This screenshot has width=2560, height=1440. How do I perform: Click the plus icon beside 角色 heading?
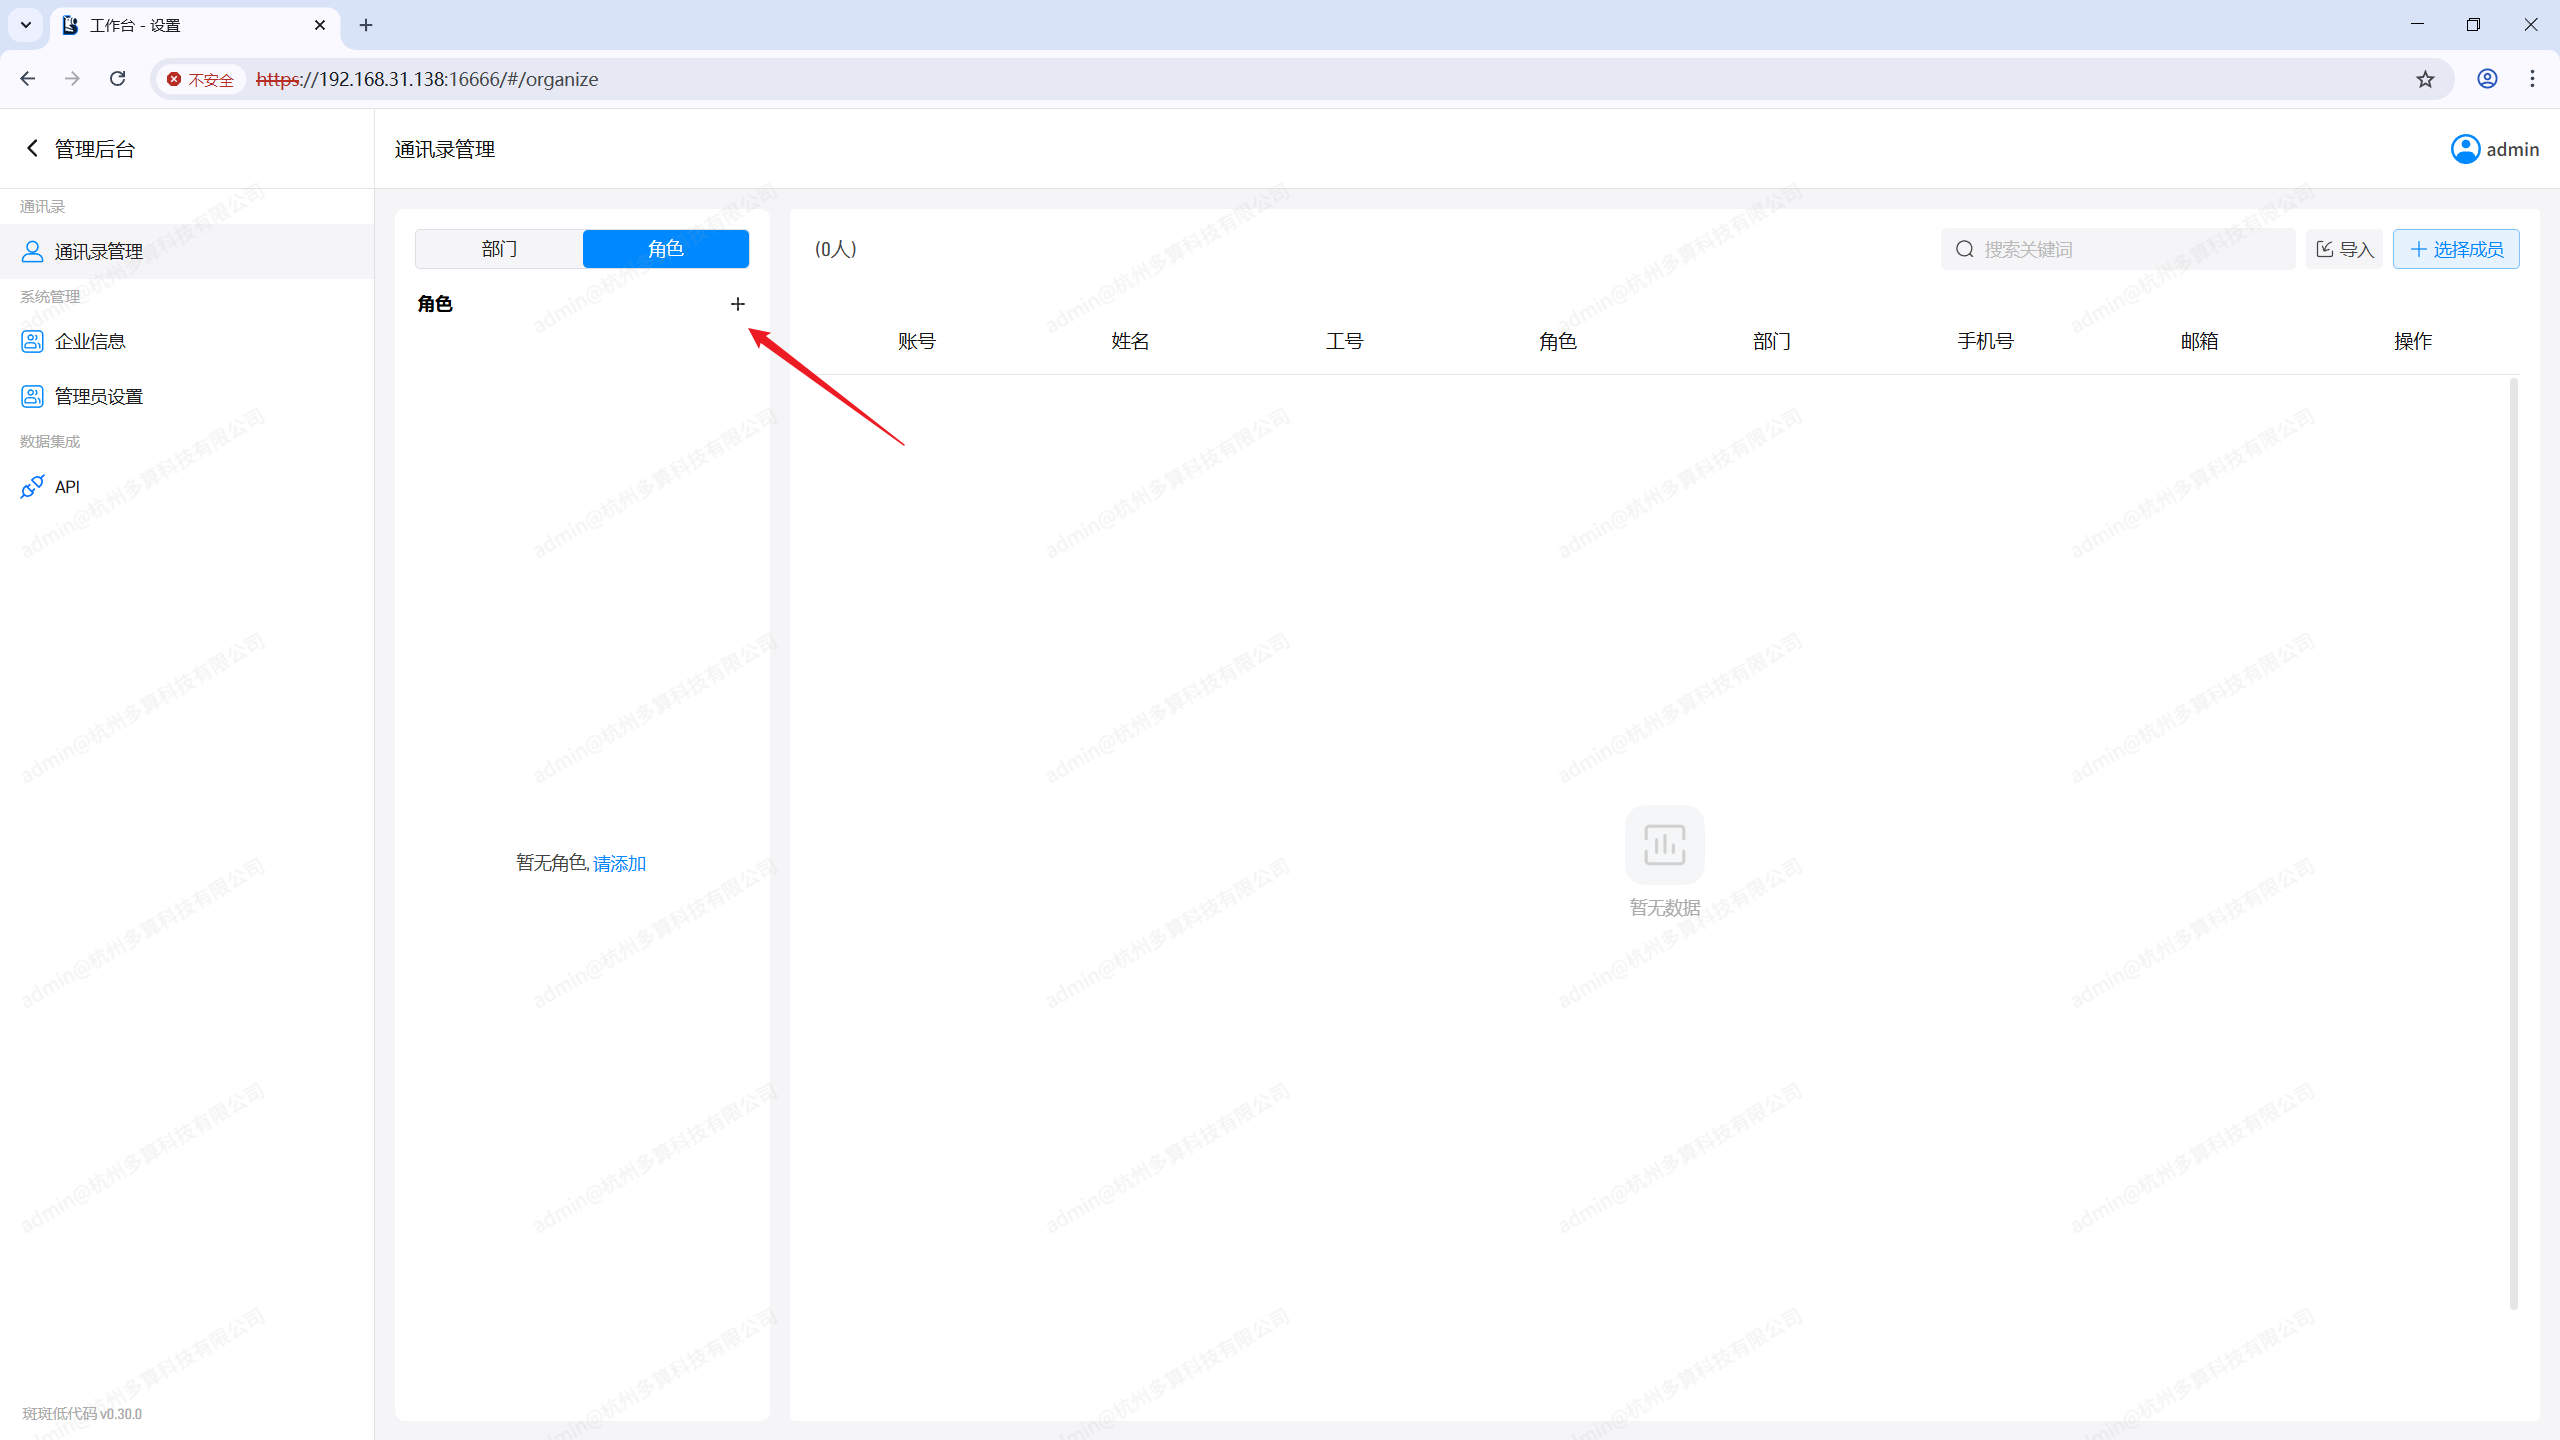[x=737, y=304]
